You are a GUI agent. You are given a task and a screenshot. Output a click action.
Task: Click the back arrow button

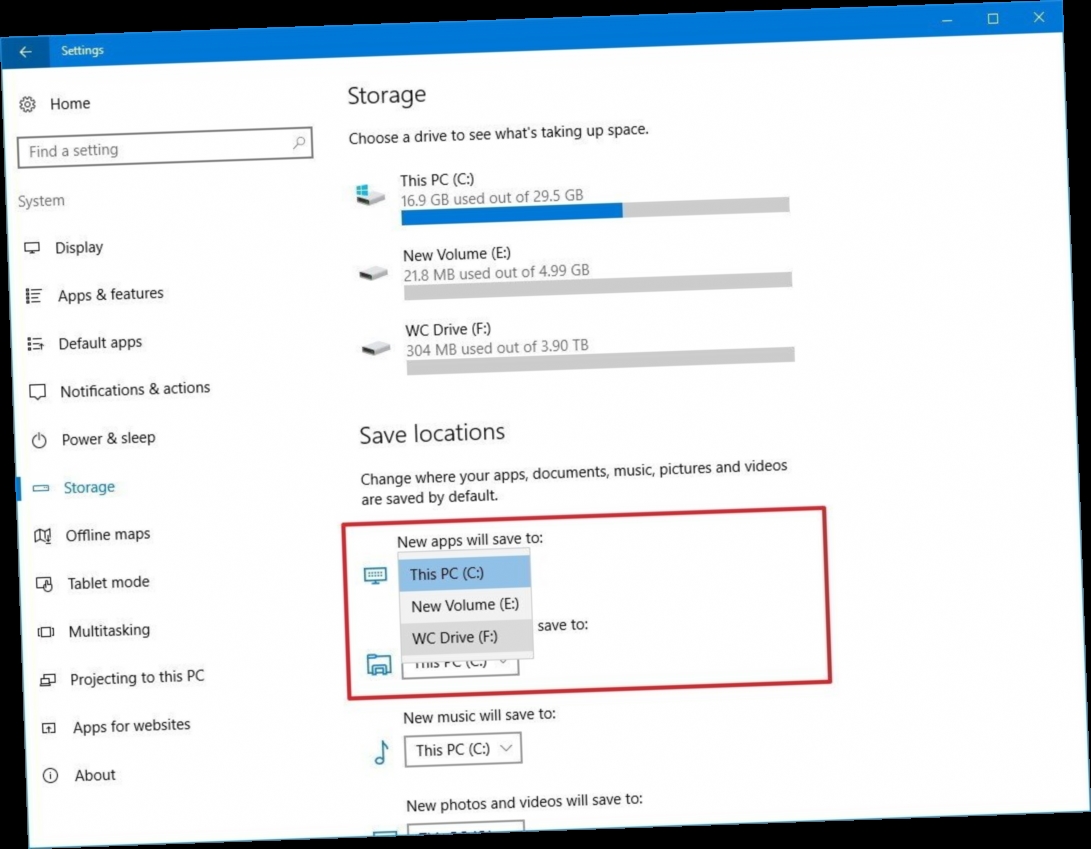click(x=24, y=51)
